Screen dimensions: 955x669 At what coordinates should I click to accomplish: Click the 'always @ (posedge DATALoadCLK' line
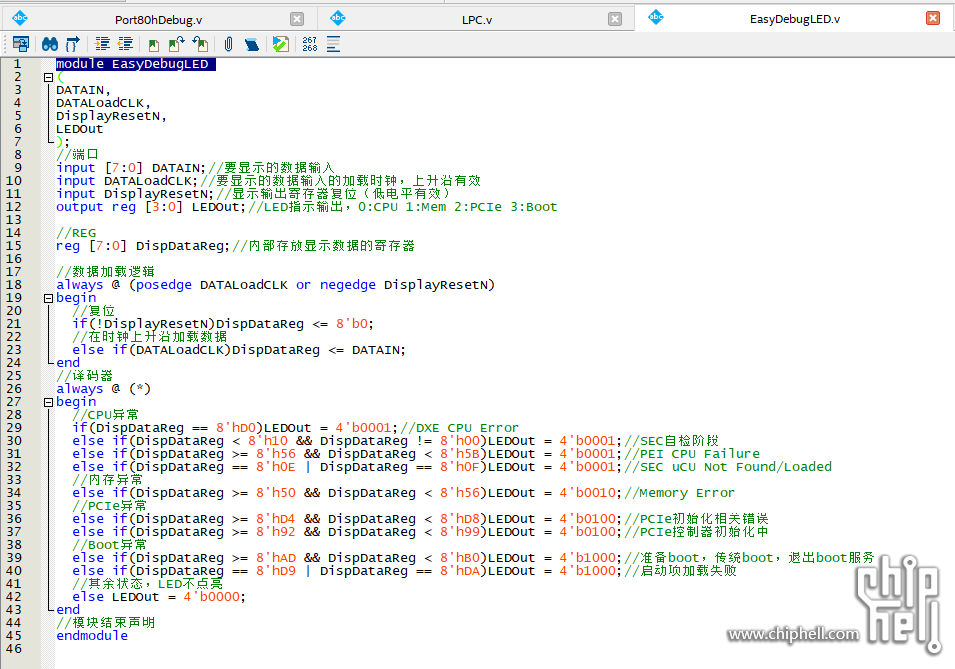pos(275,285)
